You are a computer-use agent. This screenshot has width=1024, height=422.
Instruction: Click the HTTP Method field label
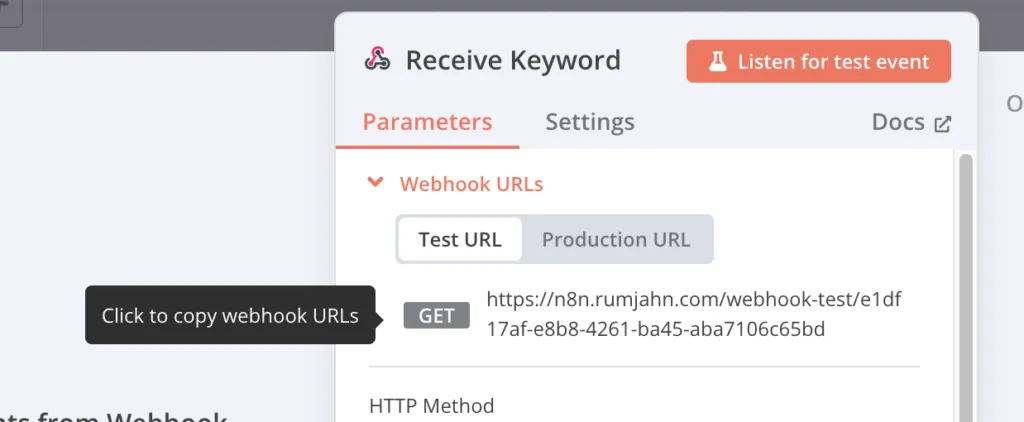432,406
